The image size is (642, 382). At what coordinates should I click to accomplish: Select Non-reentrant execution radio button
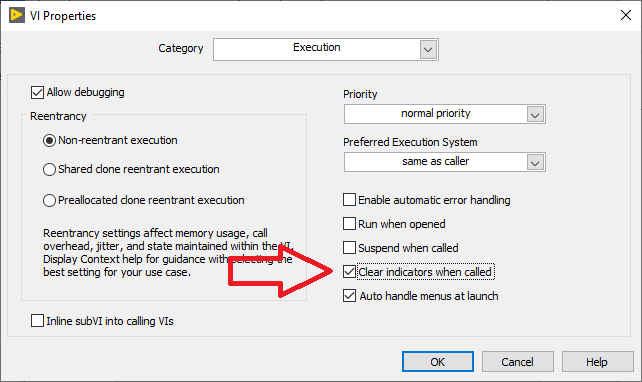point(50,141)
